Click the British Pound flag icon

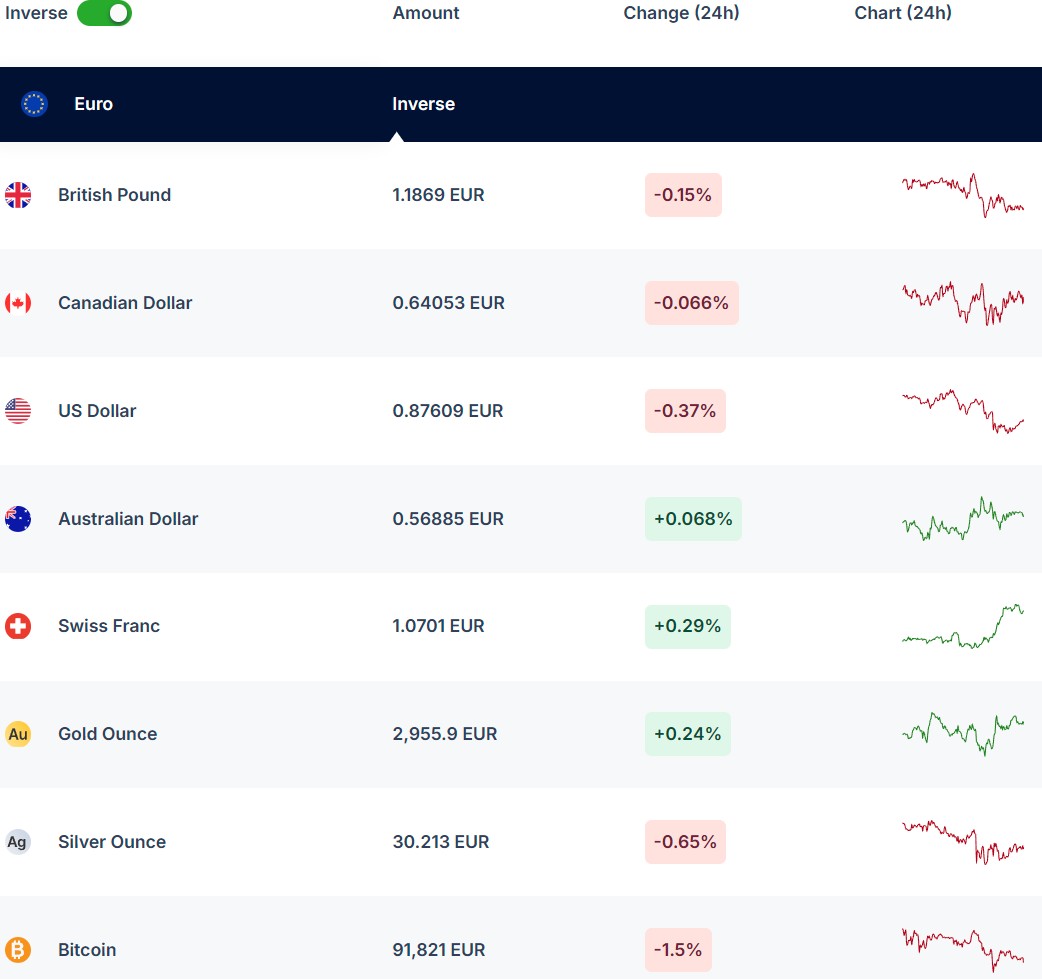pyautogui.click(x=18, y=195)
